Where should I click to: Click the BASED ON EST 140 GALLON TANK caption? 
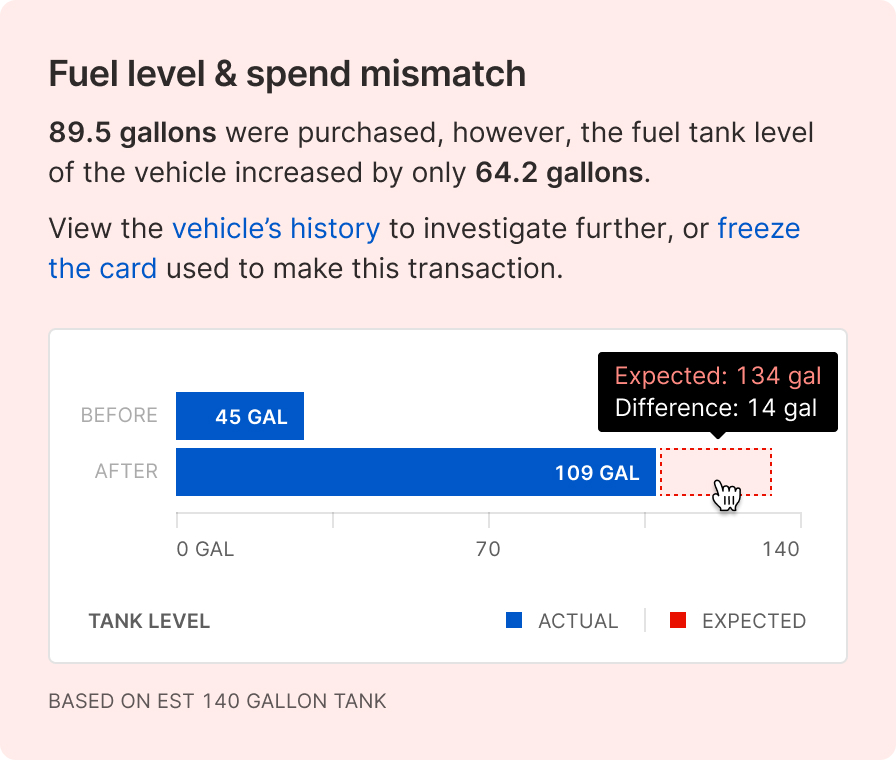coord(217,701)
